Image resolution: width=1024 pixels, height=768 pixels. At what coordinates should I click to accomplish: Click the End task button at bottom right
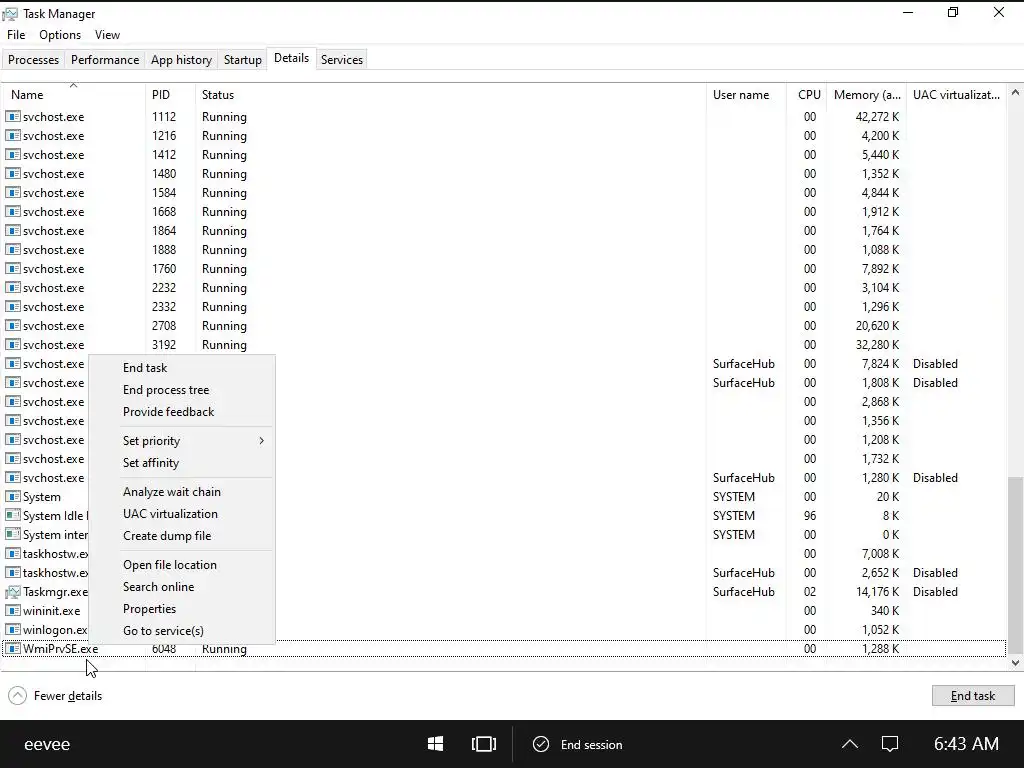click(973, 696)
